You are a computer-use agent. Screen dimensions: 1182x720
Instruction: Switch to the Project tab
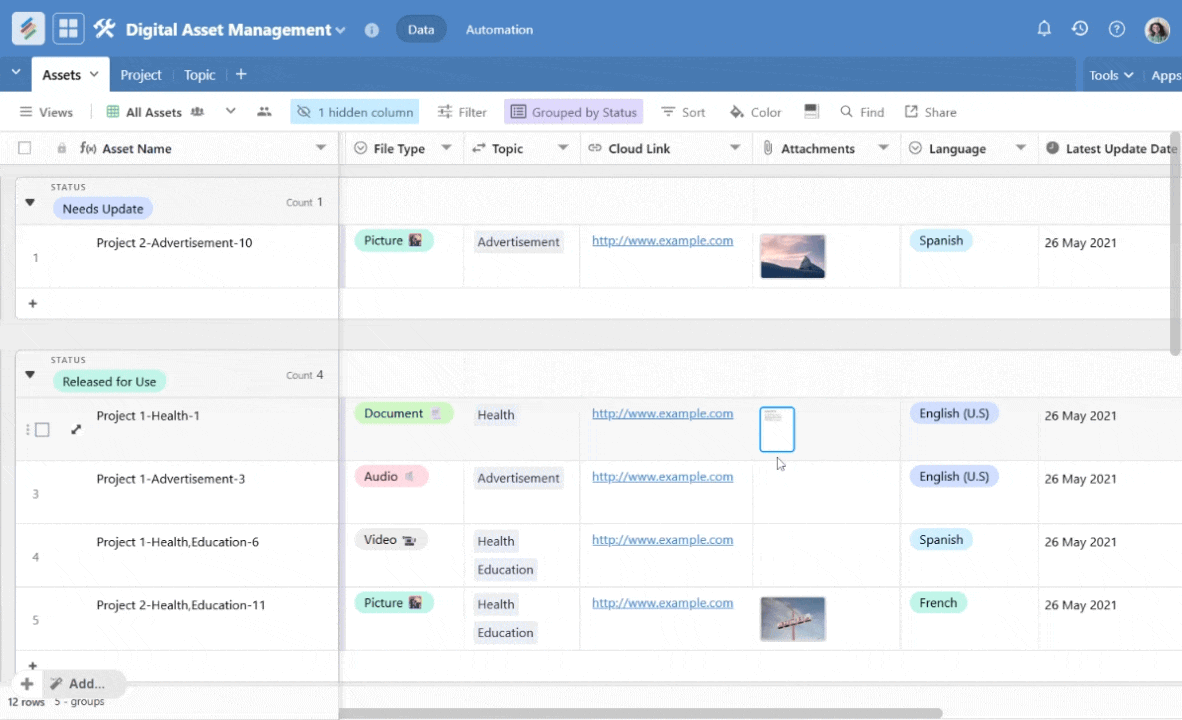click(141, 75)
